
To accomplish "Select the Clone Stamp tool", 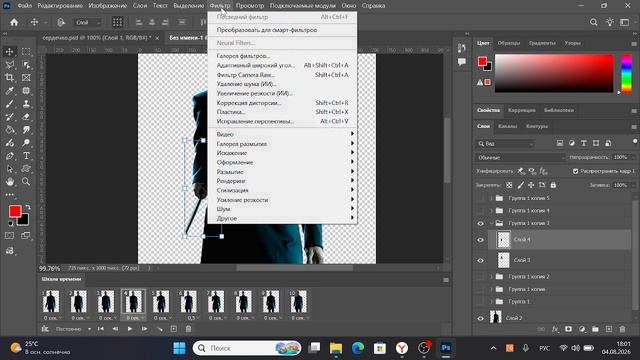I will pyautogui.click(x=26, y=104).
